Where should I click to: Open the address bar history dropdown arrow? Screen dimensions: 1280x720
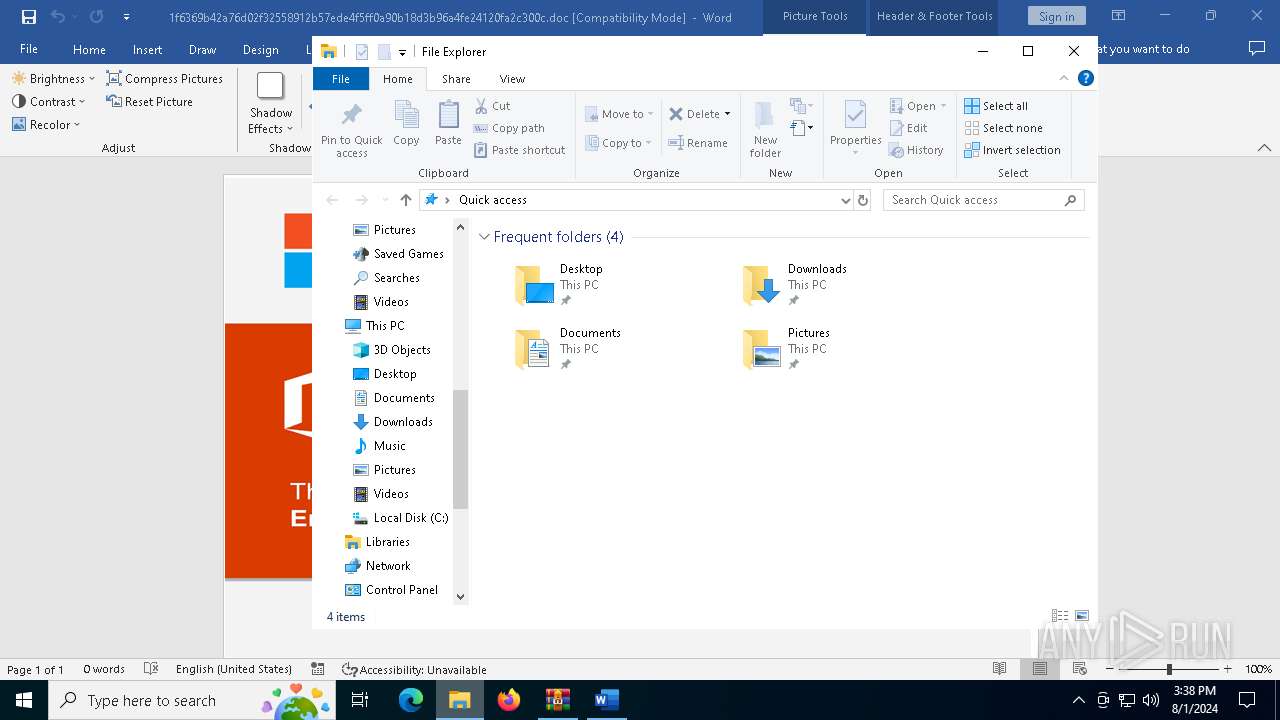[846, 200]
